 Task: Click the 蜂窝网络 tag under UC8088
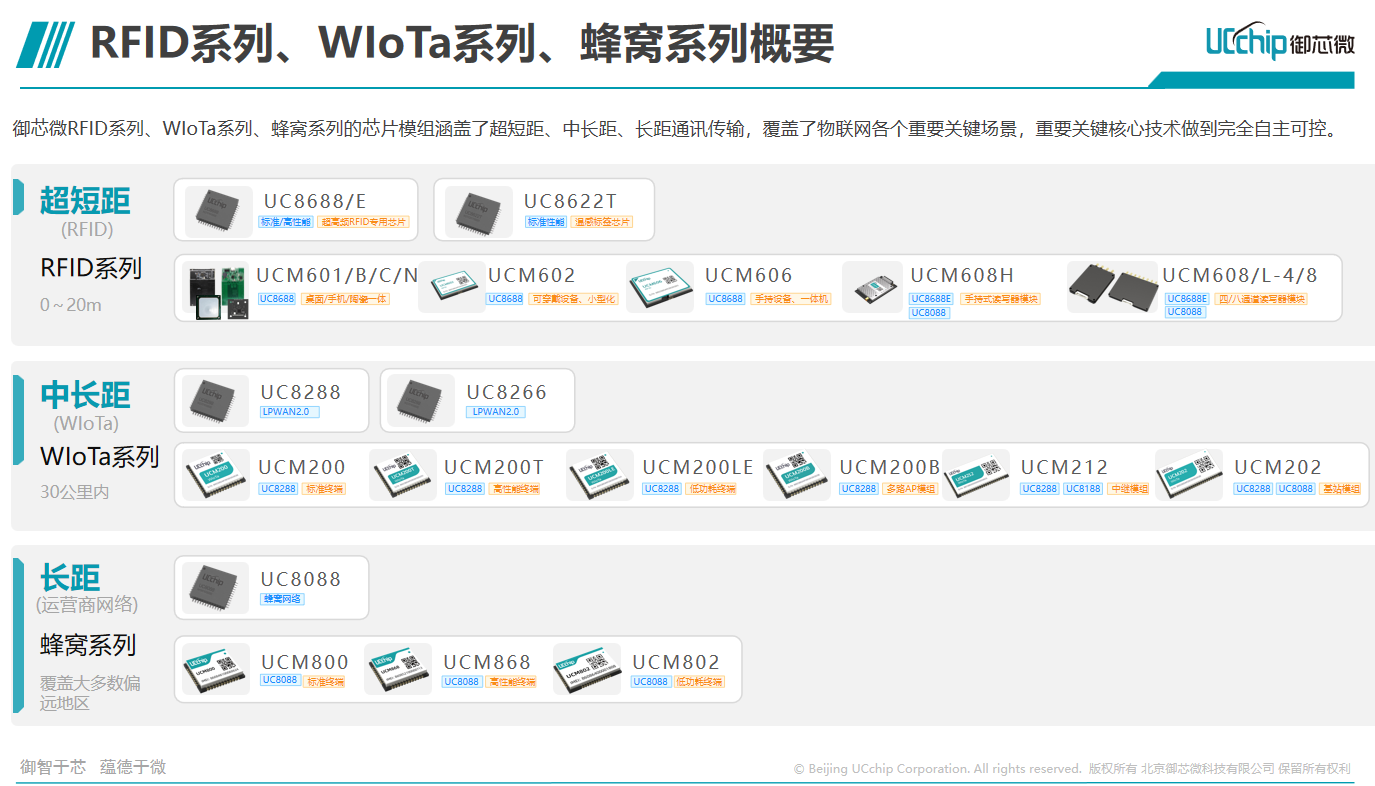tap(282, 599)
